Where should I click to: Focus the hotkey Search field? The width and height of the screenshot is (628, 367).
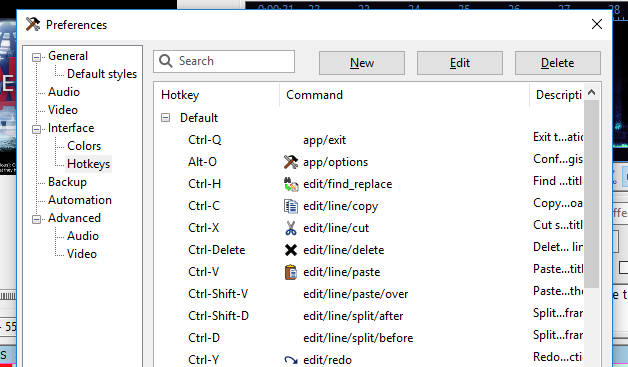[224, 61]
